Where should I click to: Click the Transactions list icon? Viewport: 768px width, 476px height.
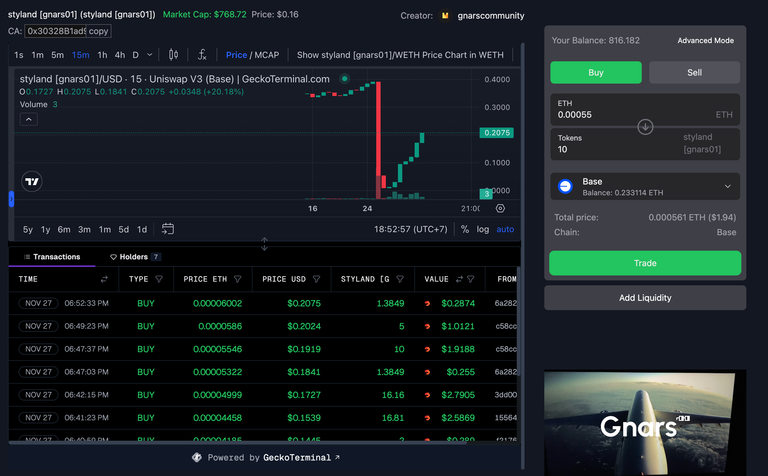point(27,257)
